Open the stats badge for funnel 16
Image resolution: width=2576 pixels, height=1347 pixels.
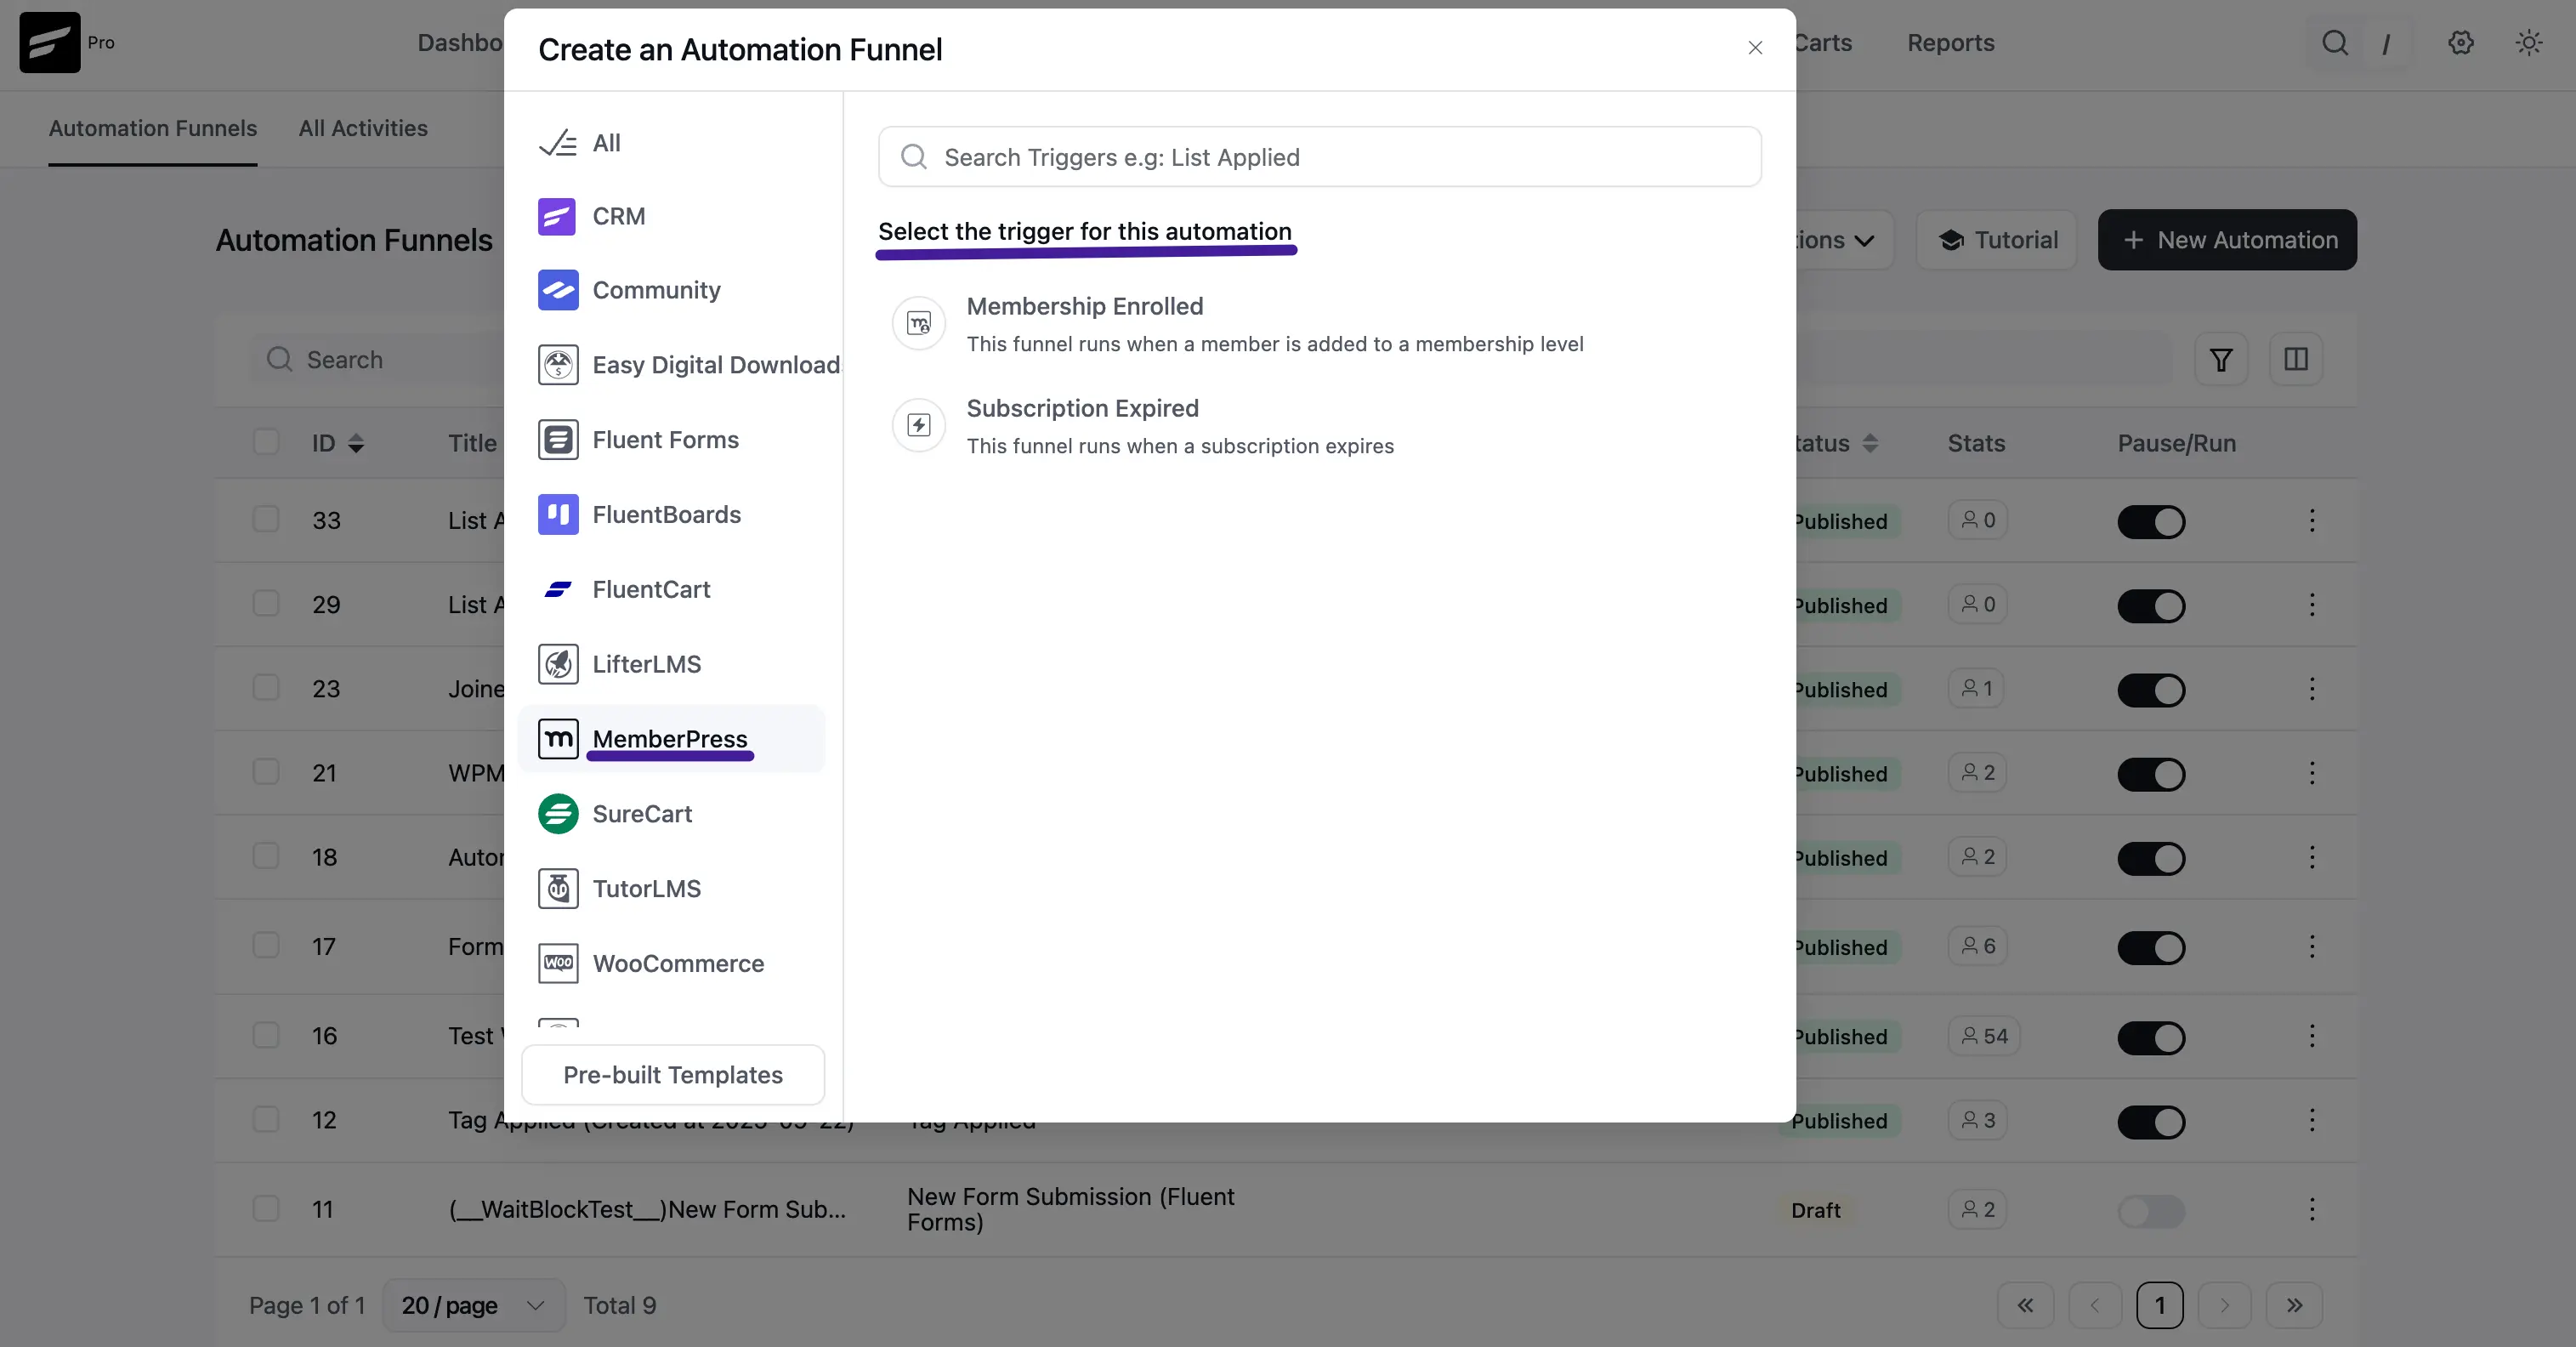(1984, 1036)
